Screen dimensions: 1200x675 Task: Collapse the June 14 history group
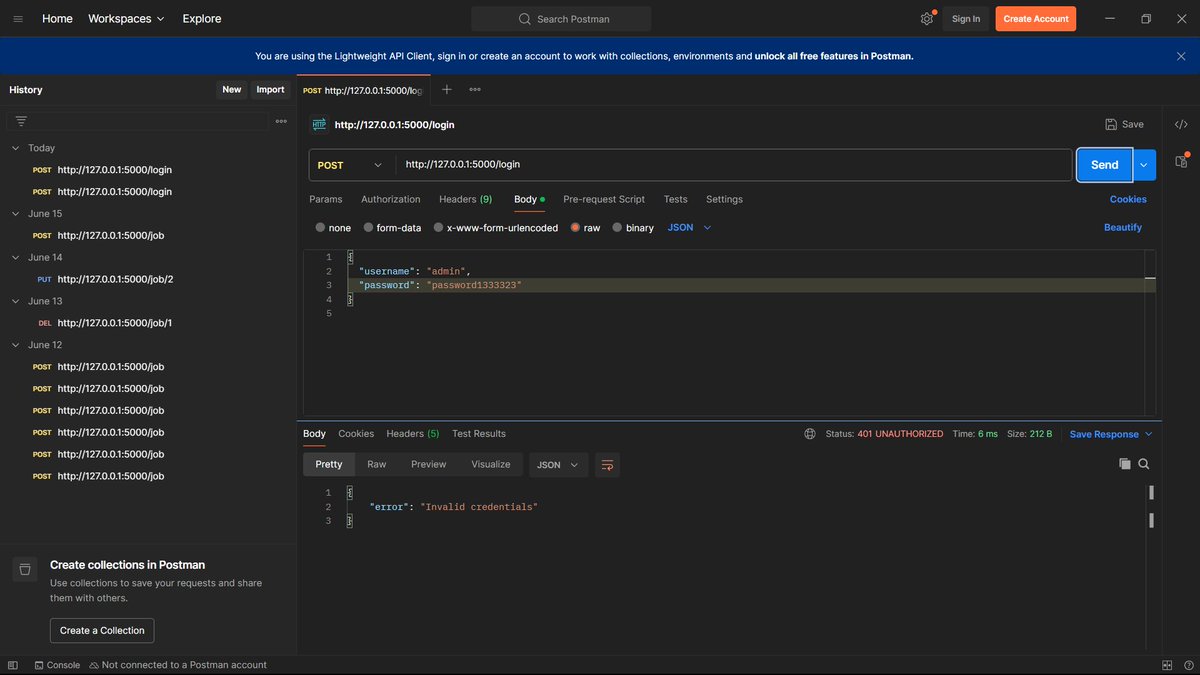(x=15, y=258)
